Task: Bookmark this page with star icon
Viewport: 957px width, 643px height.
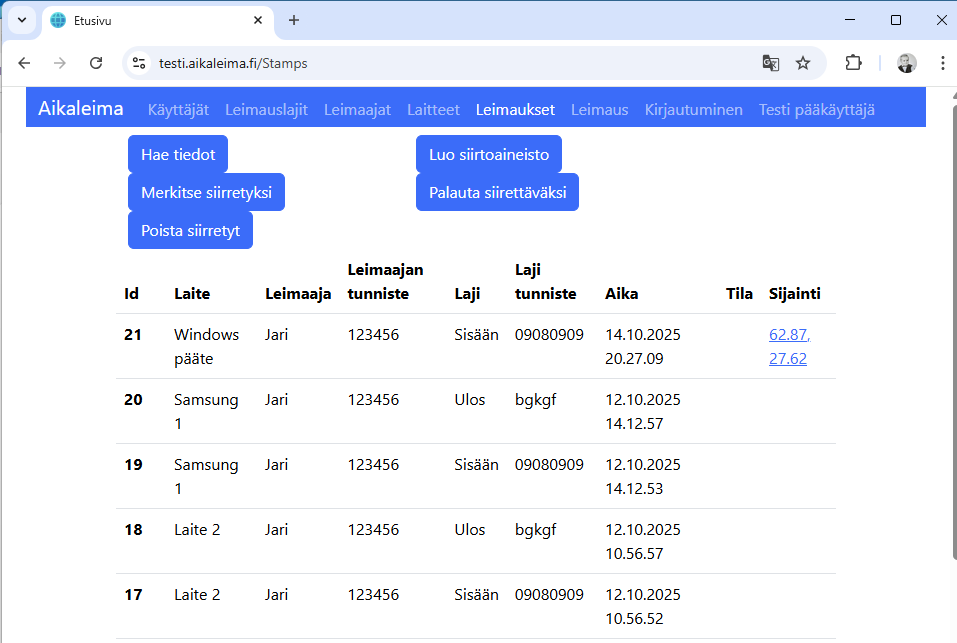Action: click(803, 63)
